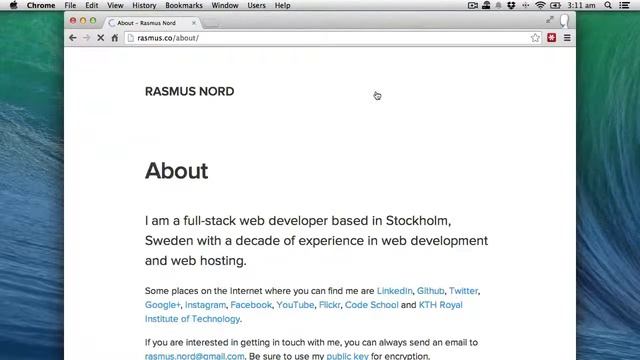The width and height of the screenshot is (640, 360).
Task: Toggle Chrome fullscreen arrows icon
Action: (550, 19)
